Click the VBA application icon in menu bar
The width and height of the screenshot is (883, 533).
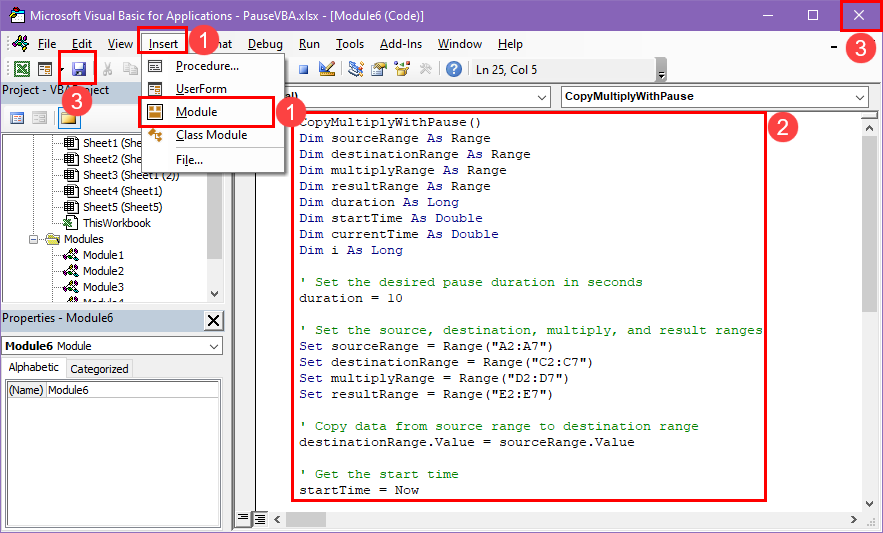tap(21, 43)
